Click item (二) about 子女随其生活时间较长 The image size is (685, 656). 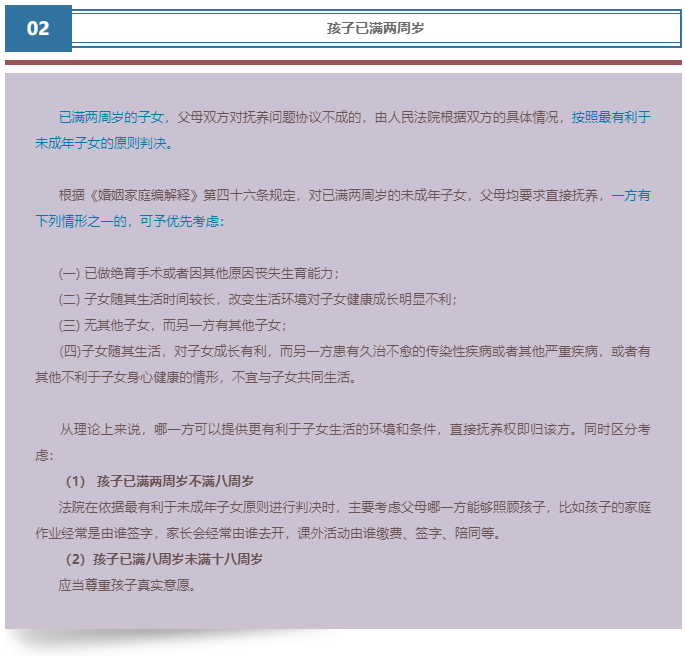click(x=258, y=299)
